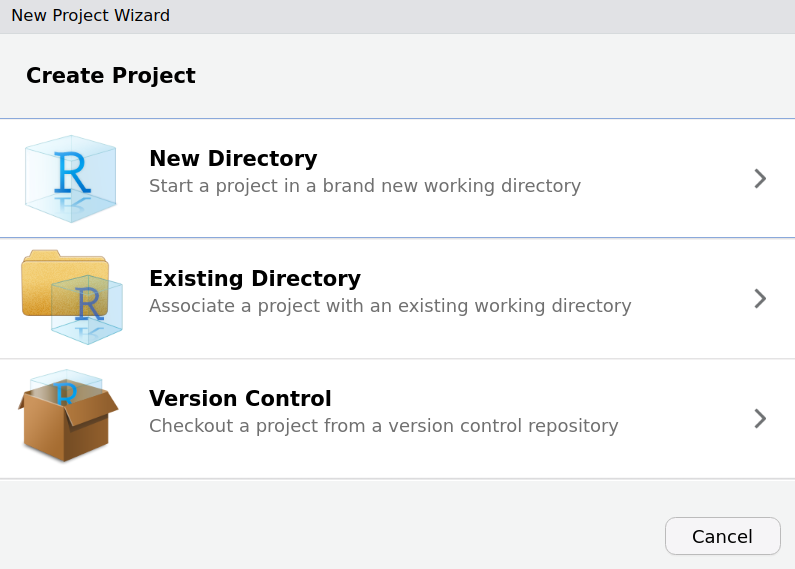The image size is (795, 569).
Task: Click the blank header space right of Create Project
Action: coord(500,76)
